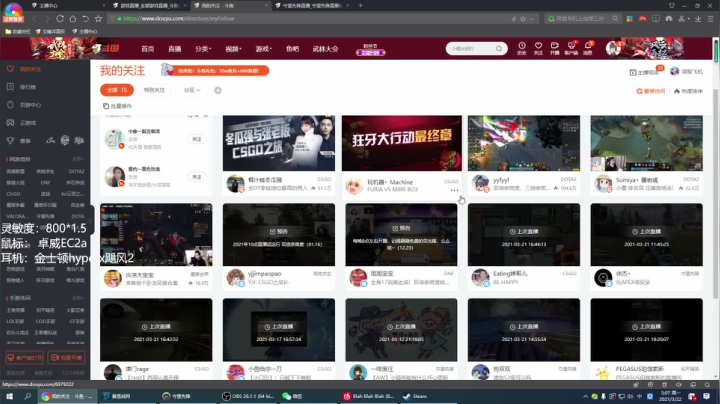Screen dimensions: 720x404
Task: Expand the 分区 dropdown filter
Action: click(192, 90)
